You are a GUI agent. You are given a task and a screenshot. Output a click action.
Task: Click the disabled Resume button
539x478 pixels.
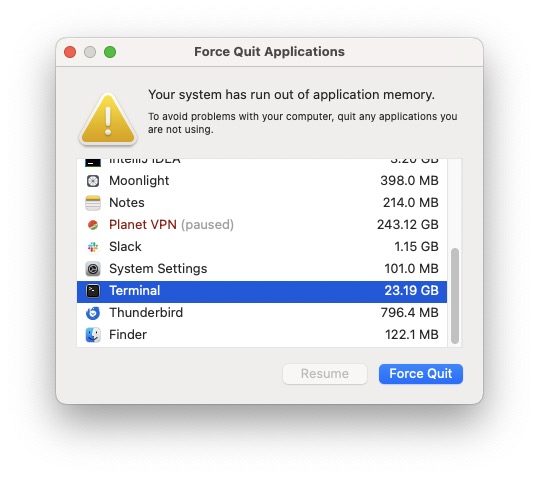(x=324, y=374)
